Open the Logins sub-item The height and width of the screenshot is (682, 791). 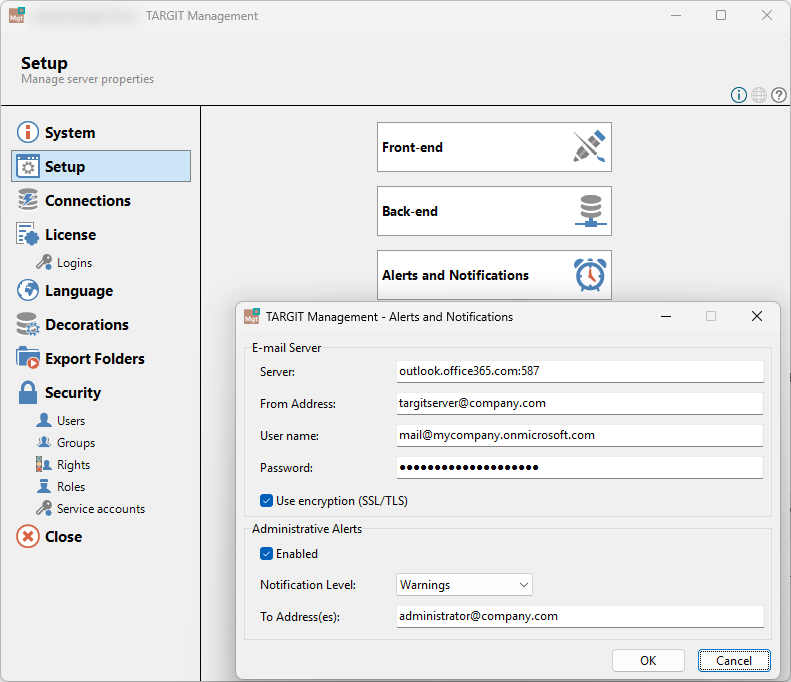[x=74, y=263]
